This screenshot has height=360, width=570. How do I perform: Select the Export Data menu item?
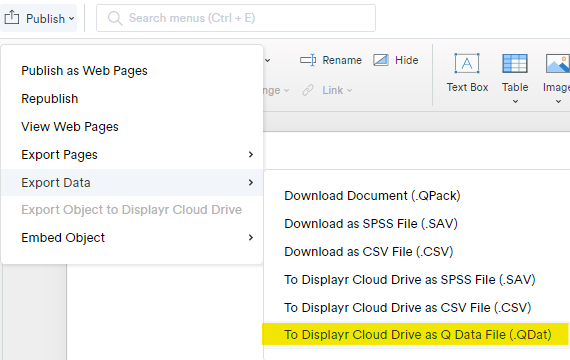pos(132,183)
